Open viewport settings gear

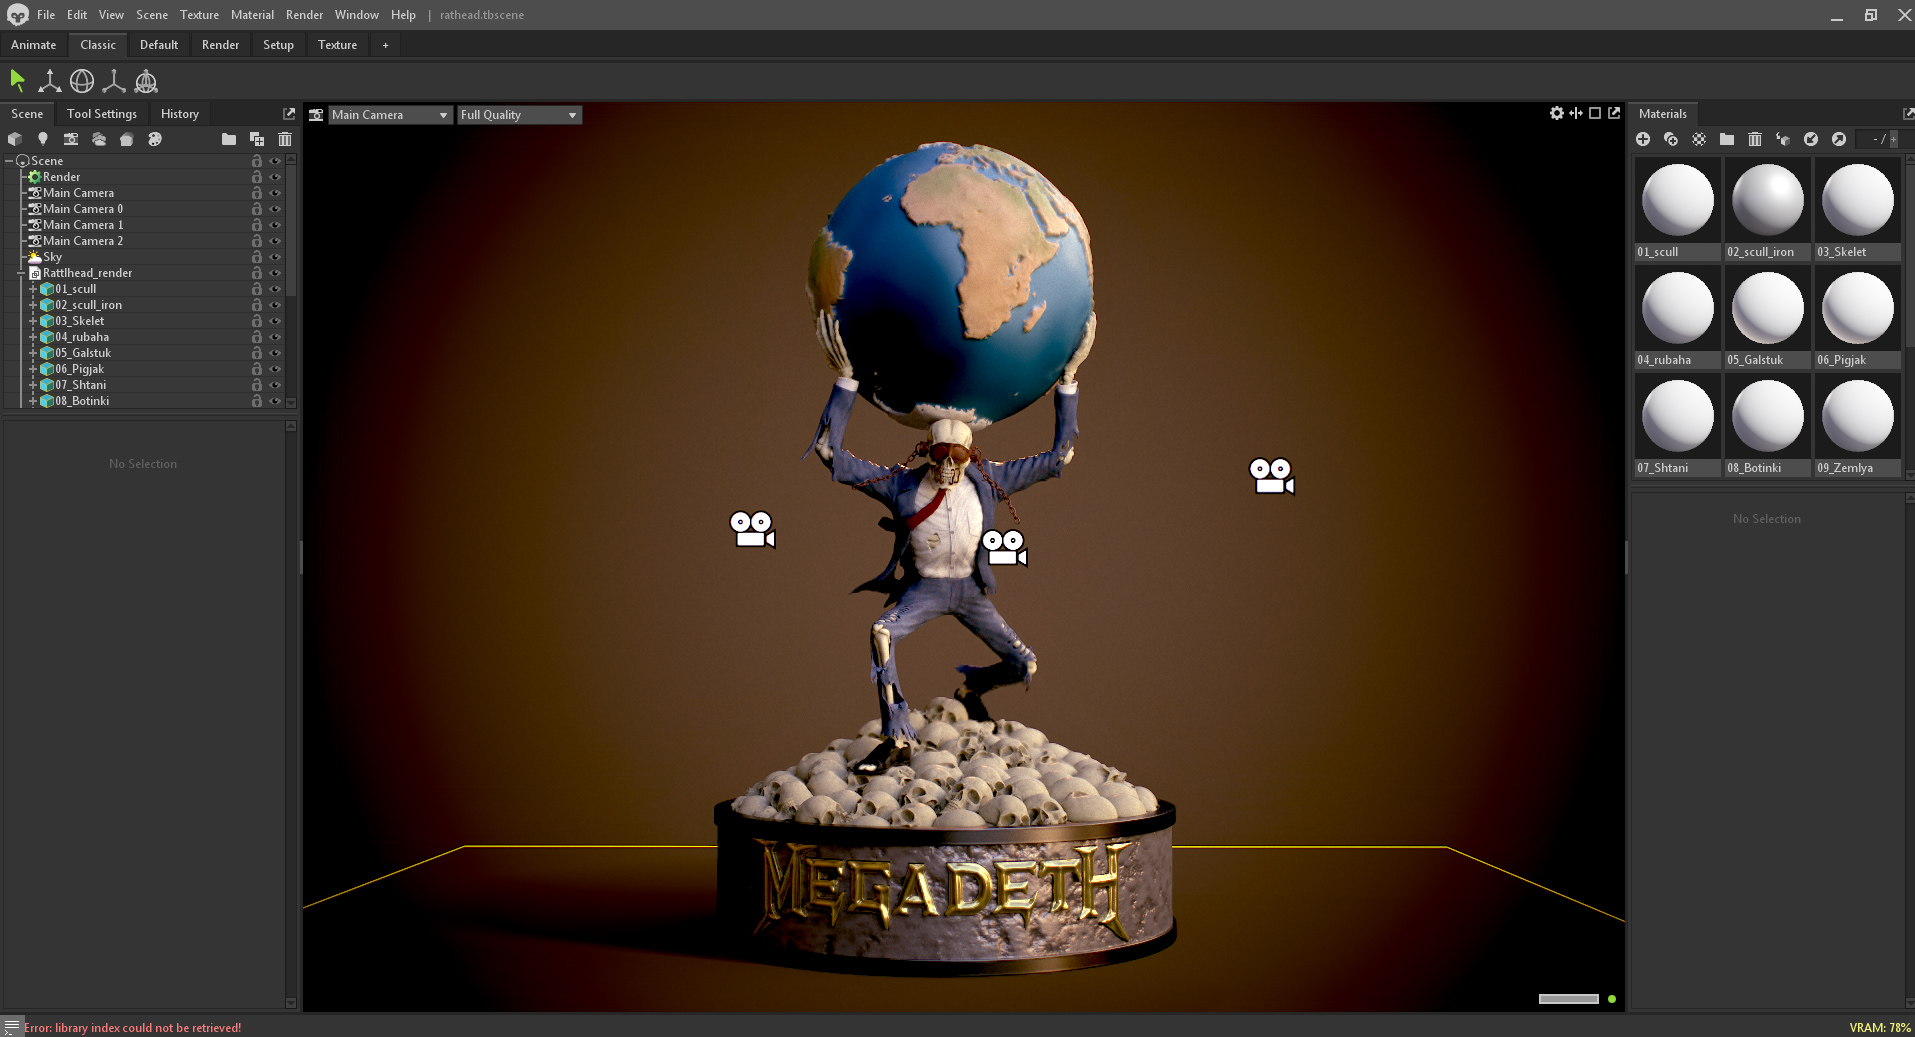(x=1557, y=113)
